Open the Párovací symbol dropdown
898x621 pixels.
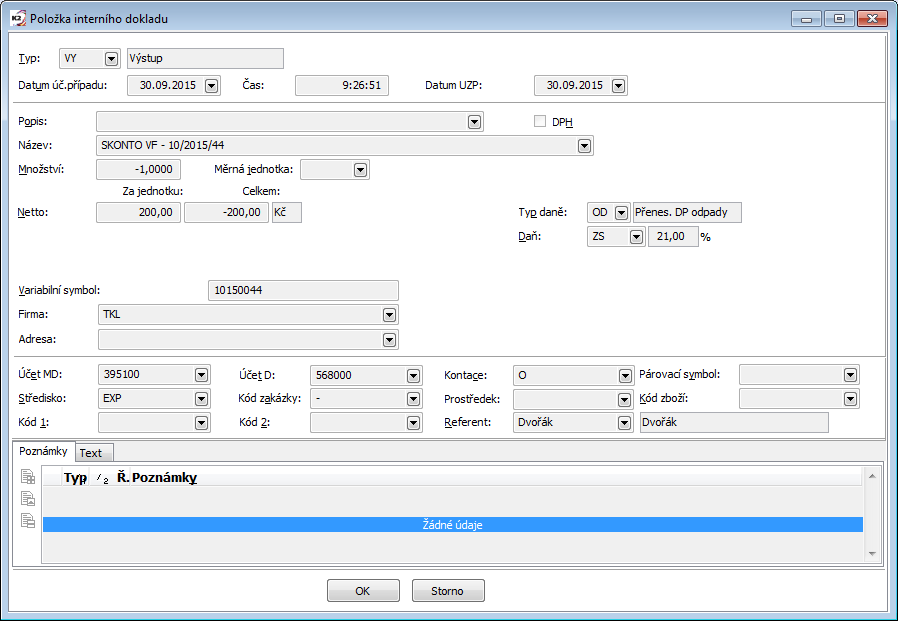[x=850, y=375]
